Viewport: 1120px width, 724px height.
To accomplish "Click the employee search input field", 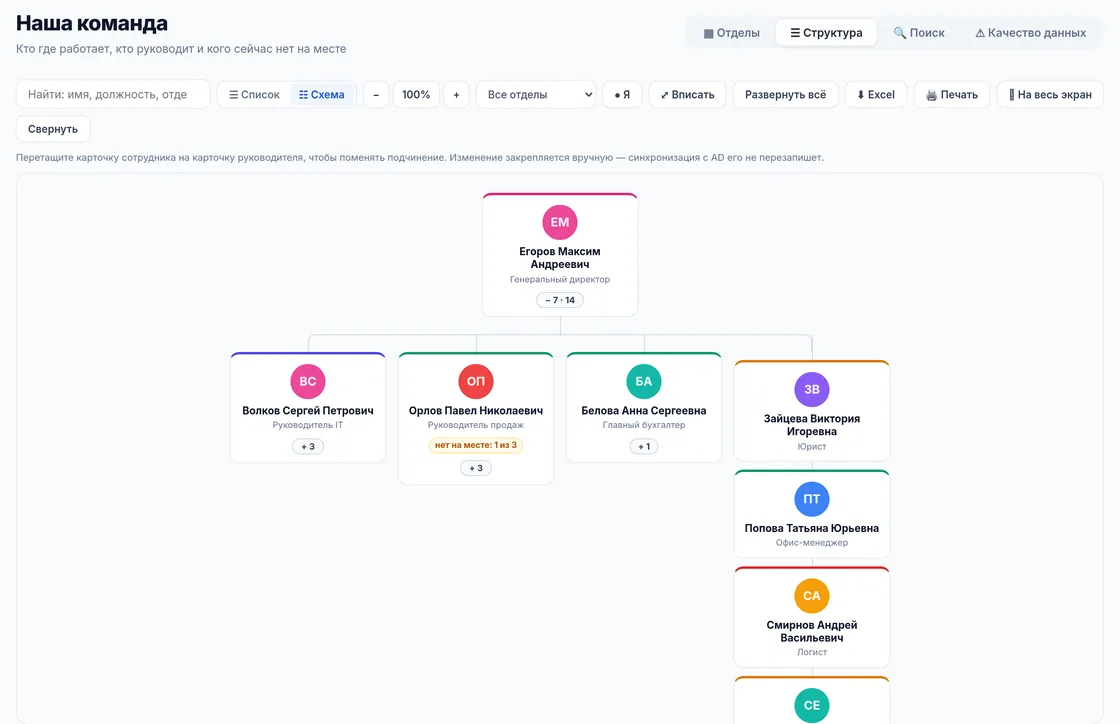I will [113, 94].
